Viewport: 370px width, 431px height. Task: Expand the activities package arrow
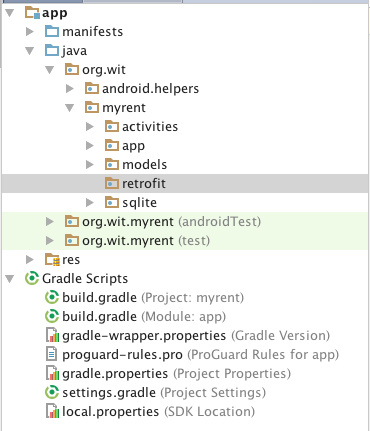[x=90, y=127]
